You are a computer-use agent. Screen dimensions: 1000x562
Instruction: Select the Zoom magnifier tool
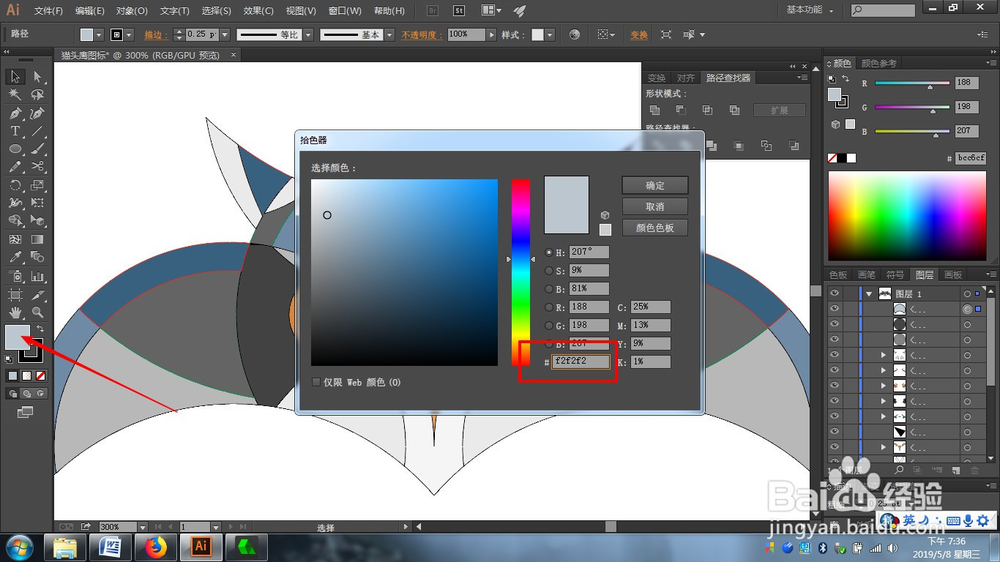pos(37,313)
